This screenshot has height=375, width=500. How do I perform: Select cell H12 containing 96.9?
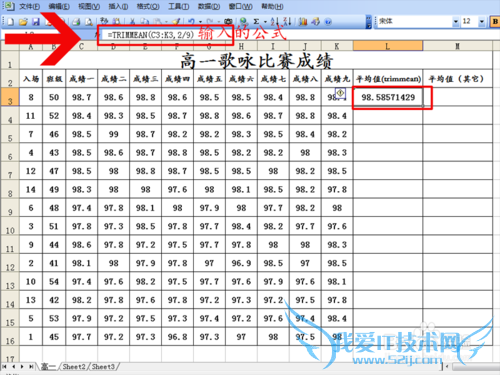point(241,263)
